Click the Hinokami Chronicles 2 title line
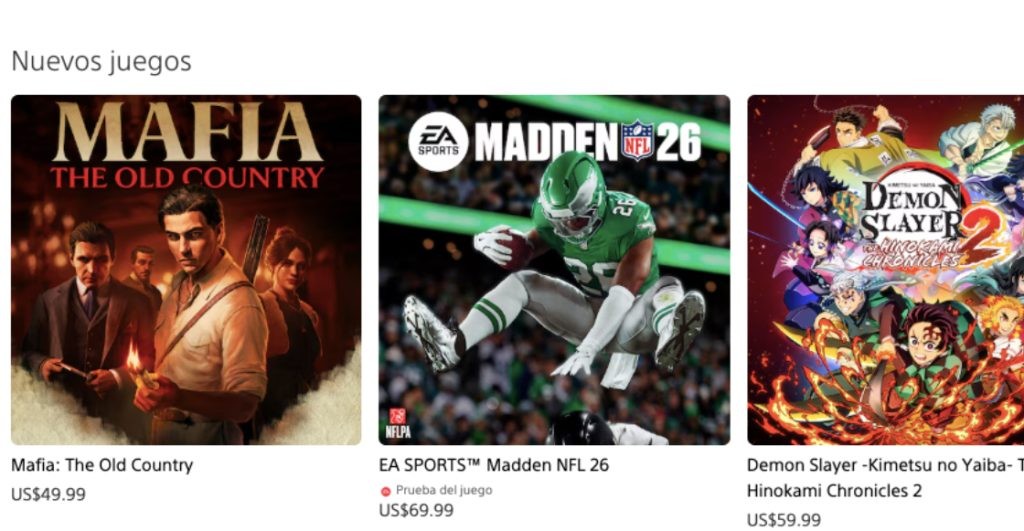The image size is (1024, 531). 834,491
